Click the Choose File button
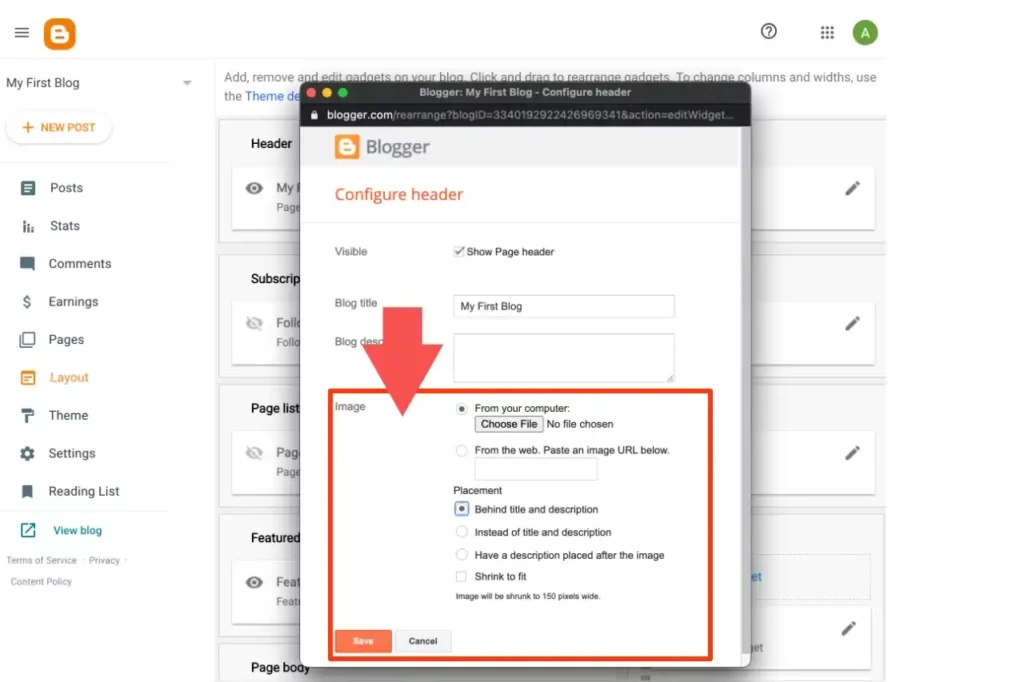 click(509, 424)
